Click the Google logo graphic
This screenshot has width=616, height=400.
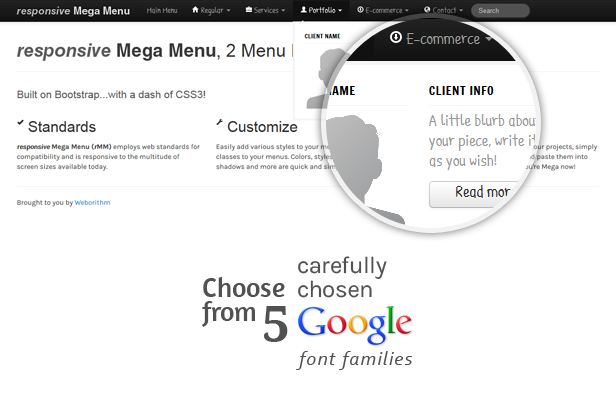(354, 325)
